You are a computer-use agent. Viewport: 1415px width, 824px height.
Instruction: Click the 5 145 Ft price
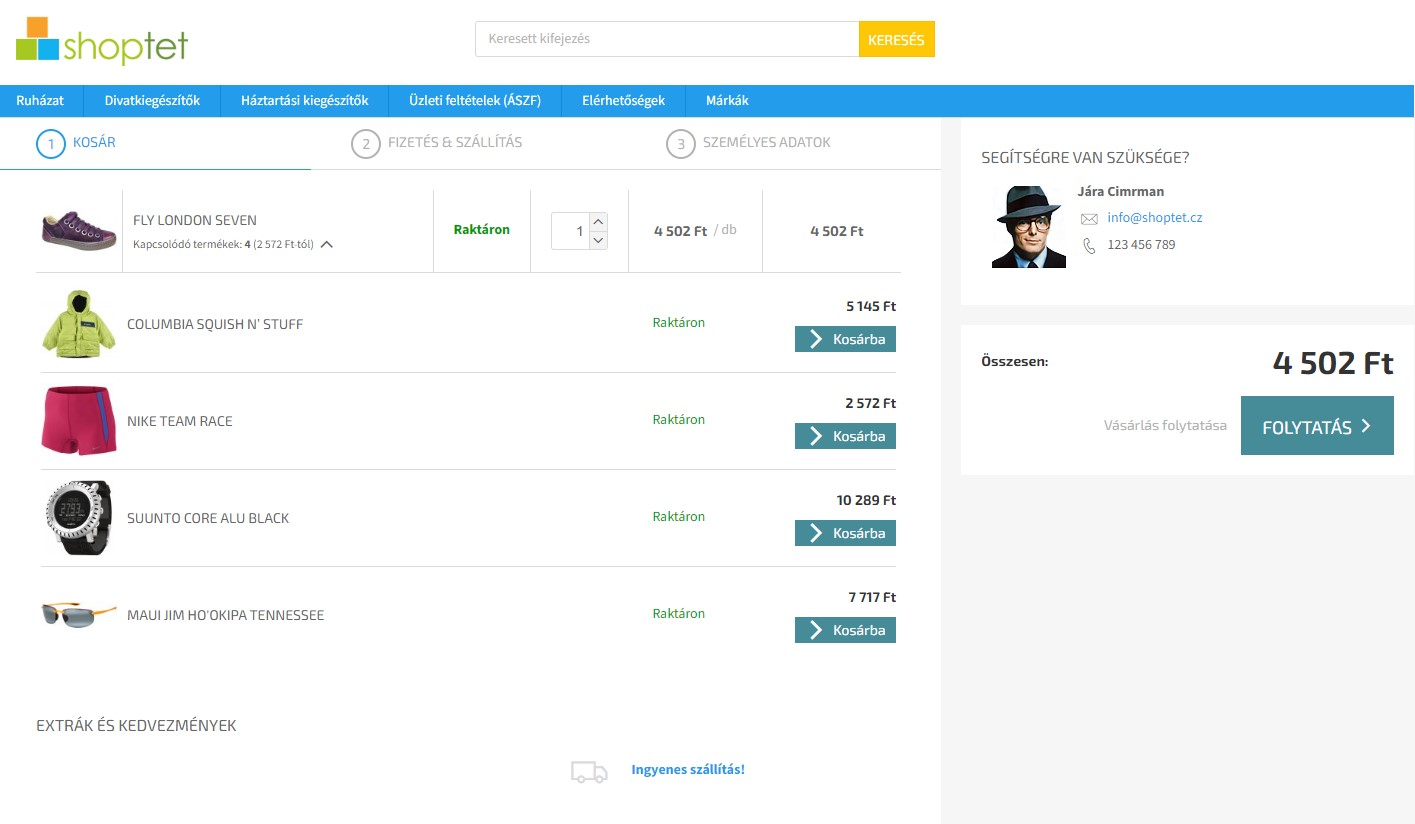(871, 306)
